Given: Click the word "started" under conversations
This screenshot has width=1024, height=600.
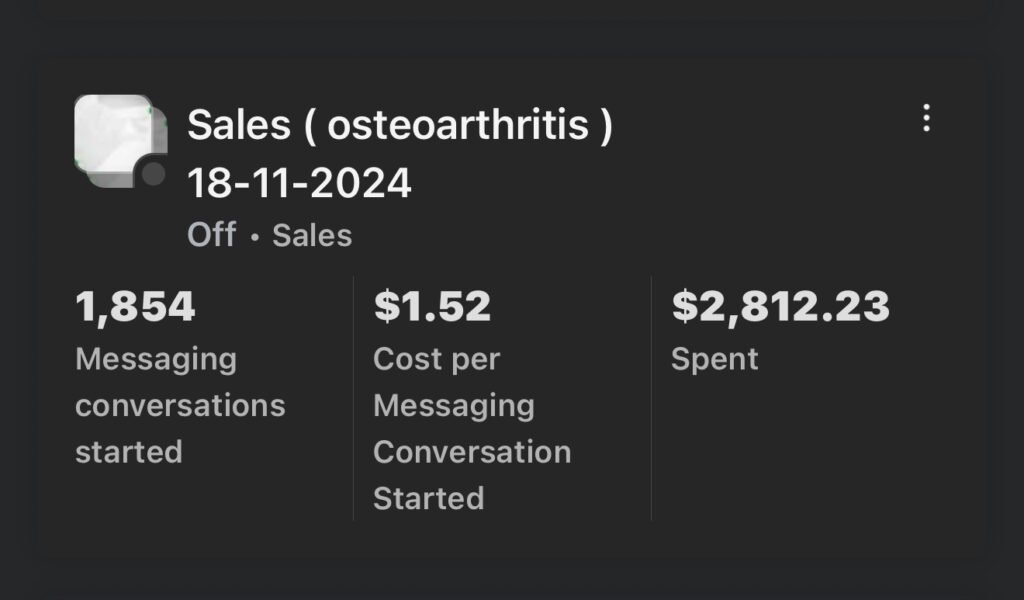Looking at the screenshot, I should point(128,452).
